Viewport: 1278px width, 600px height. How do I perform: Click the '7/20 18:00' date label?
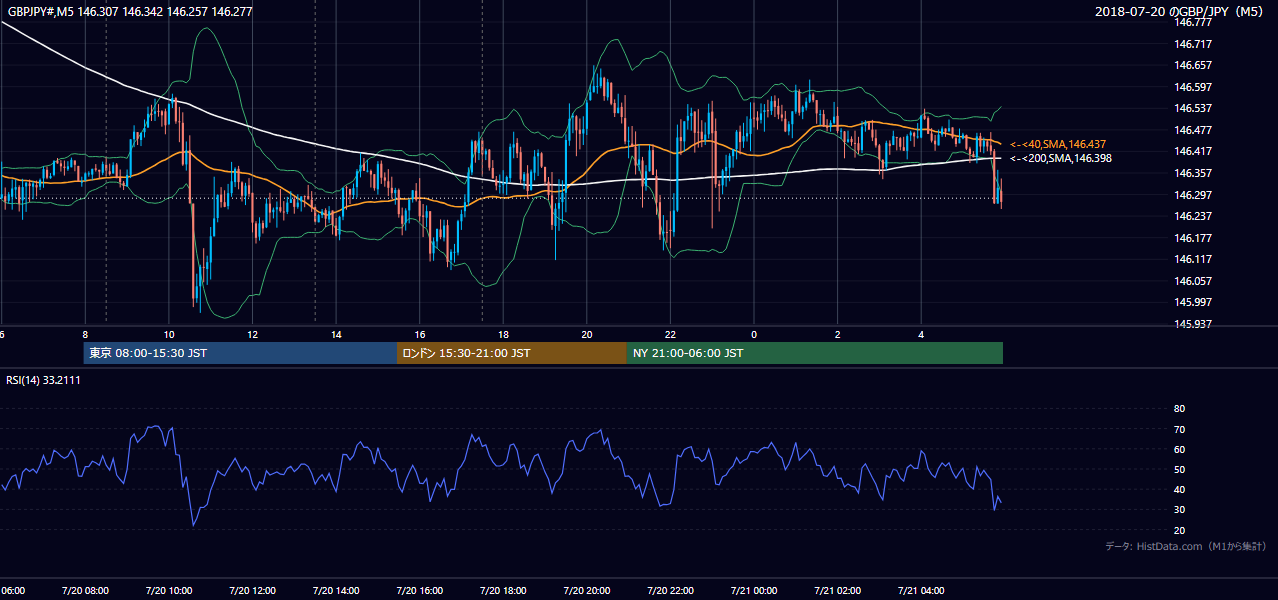coord(503,591)
